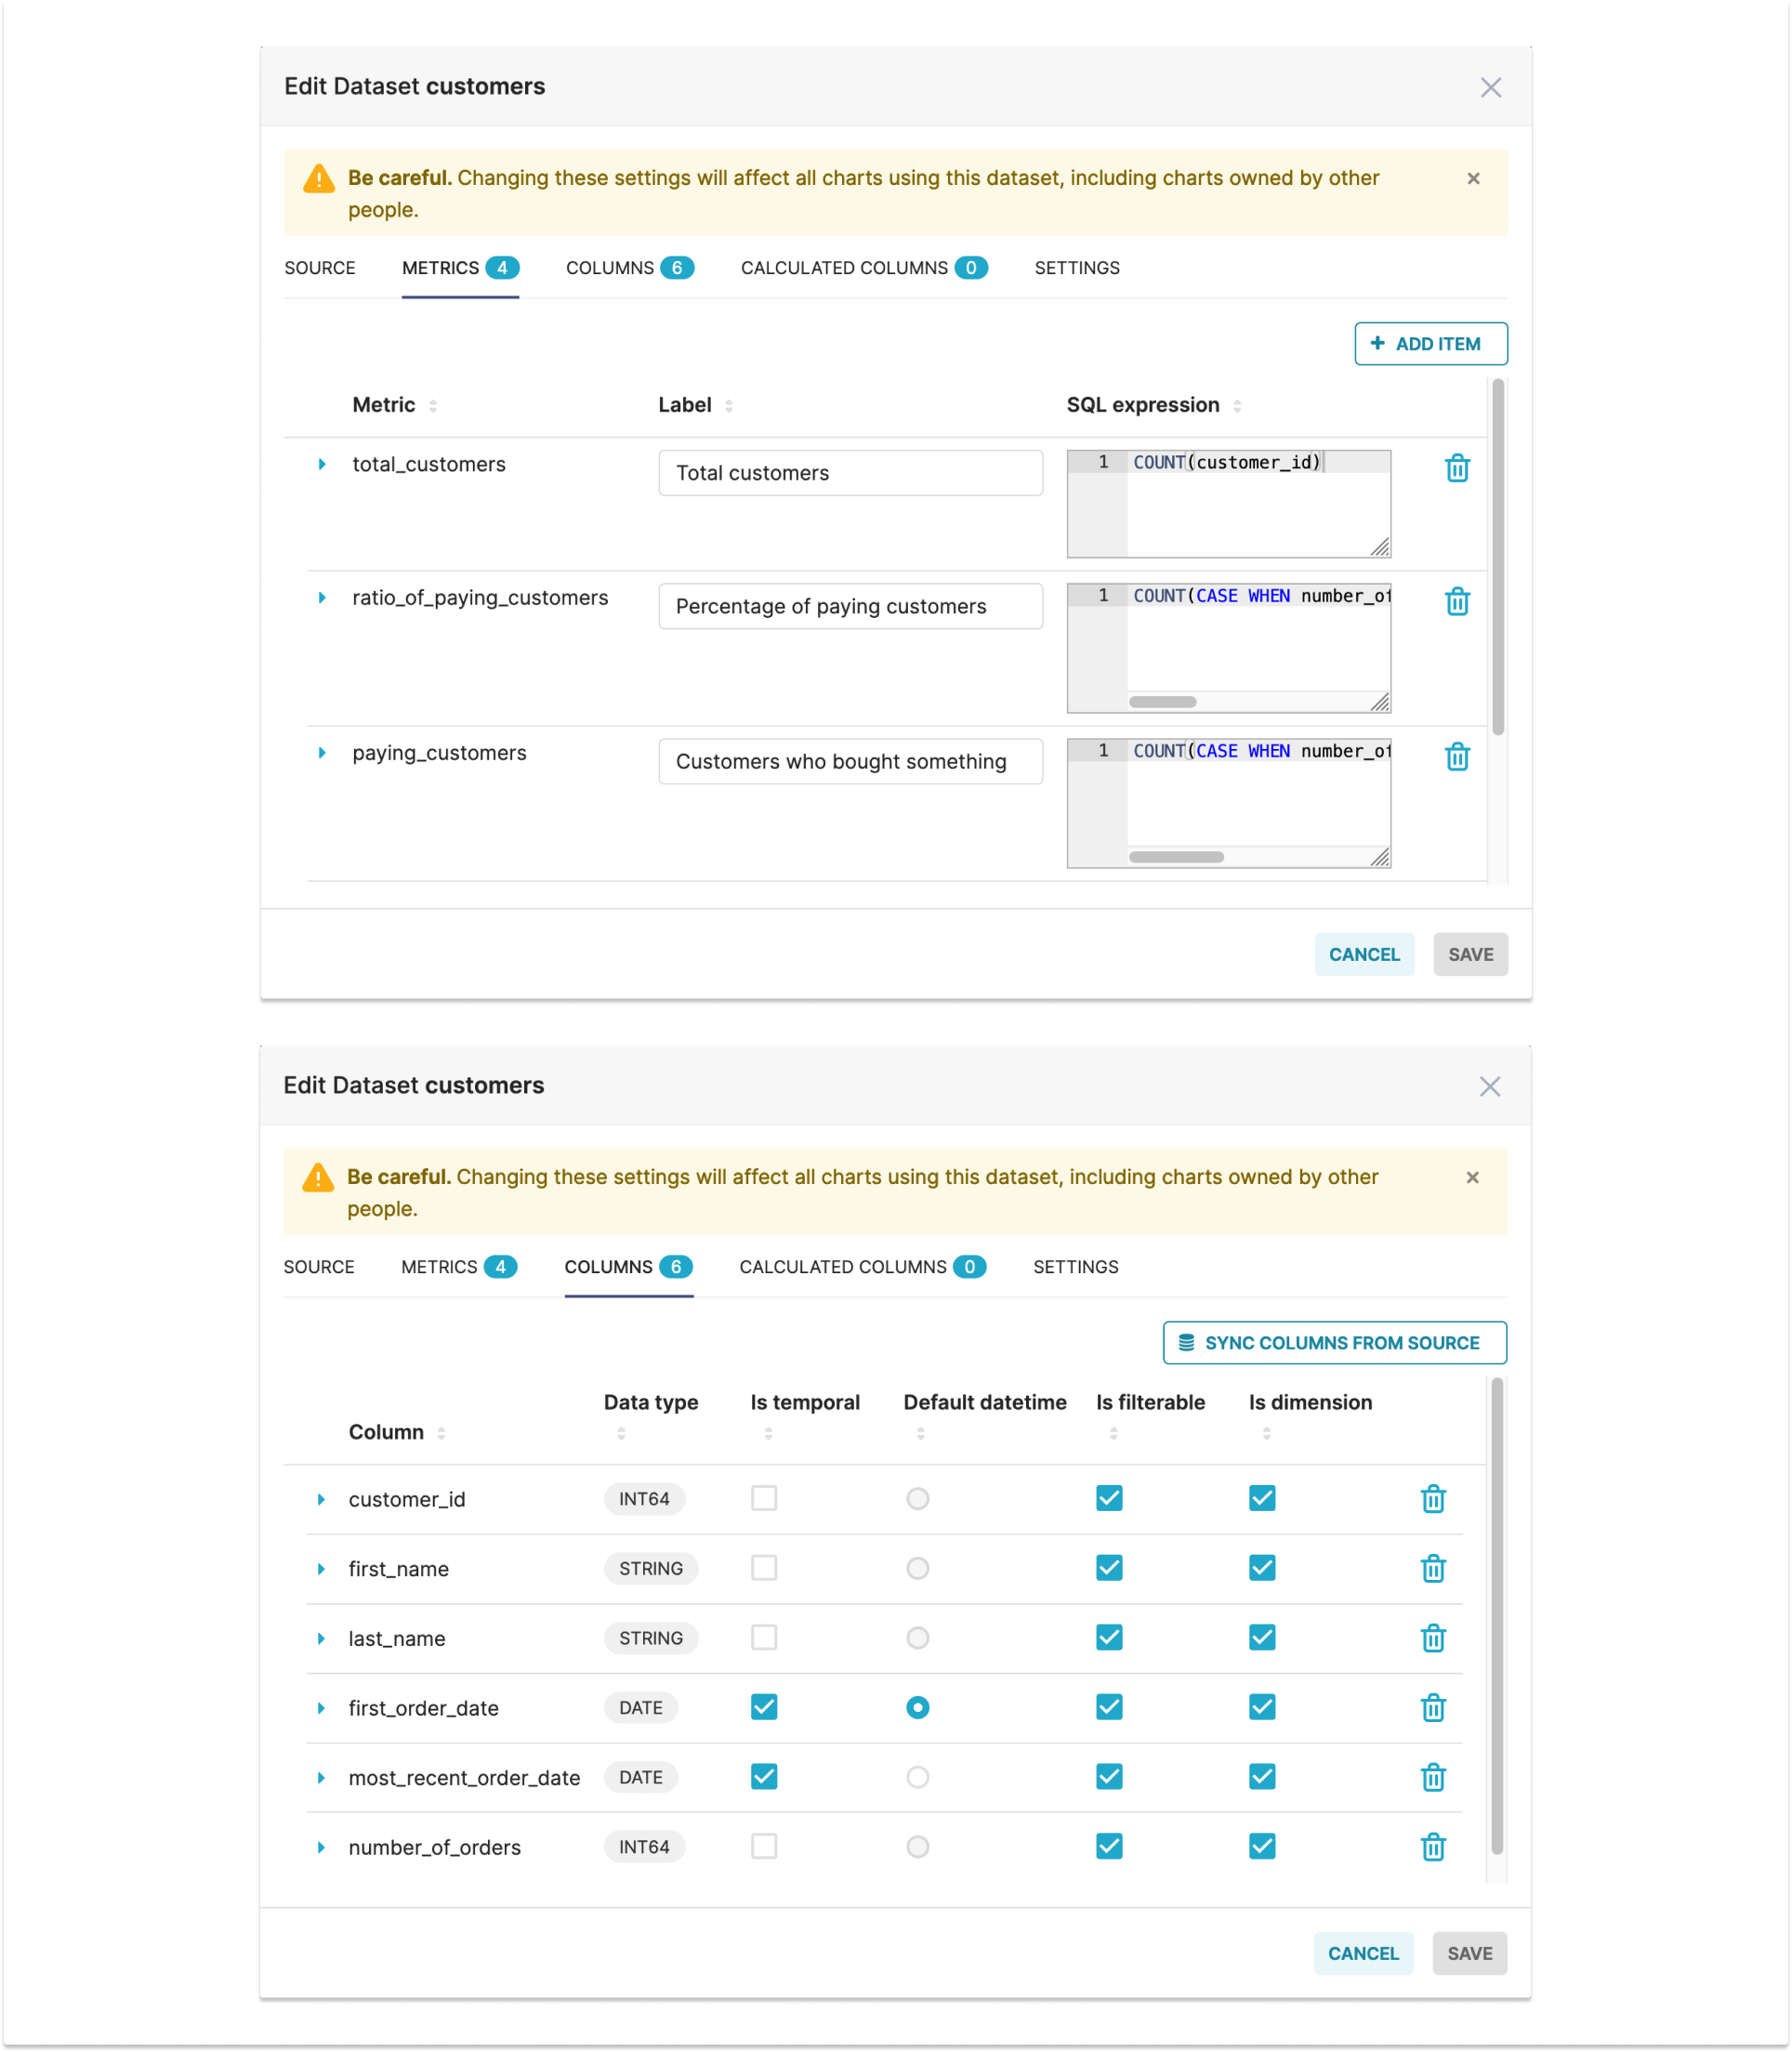Edit the Total customers label field
This screenshot has height=2052, width=1792.
tap(850, 472)
